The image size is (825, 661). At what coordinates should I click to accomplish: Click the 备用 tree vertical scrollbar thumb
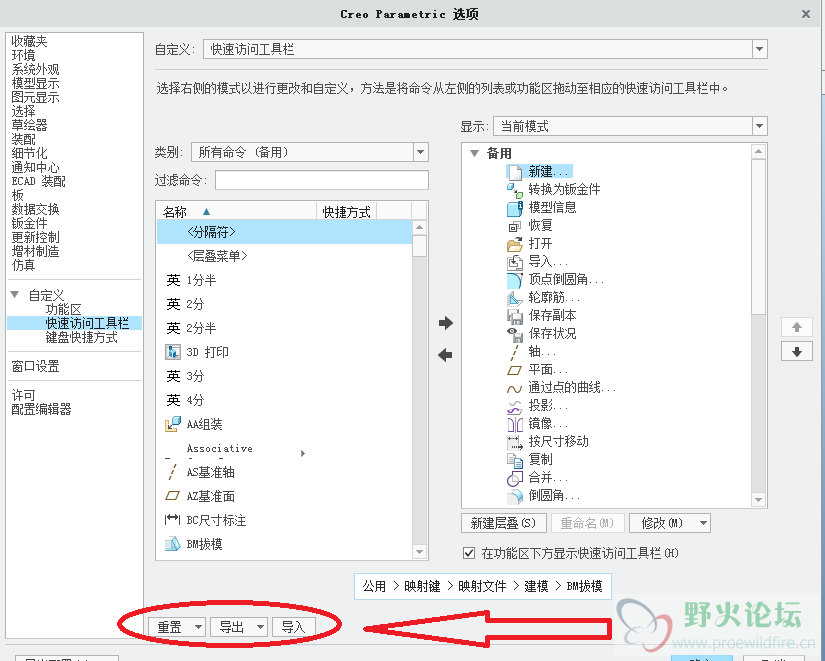pos(758,237)
